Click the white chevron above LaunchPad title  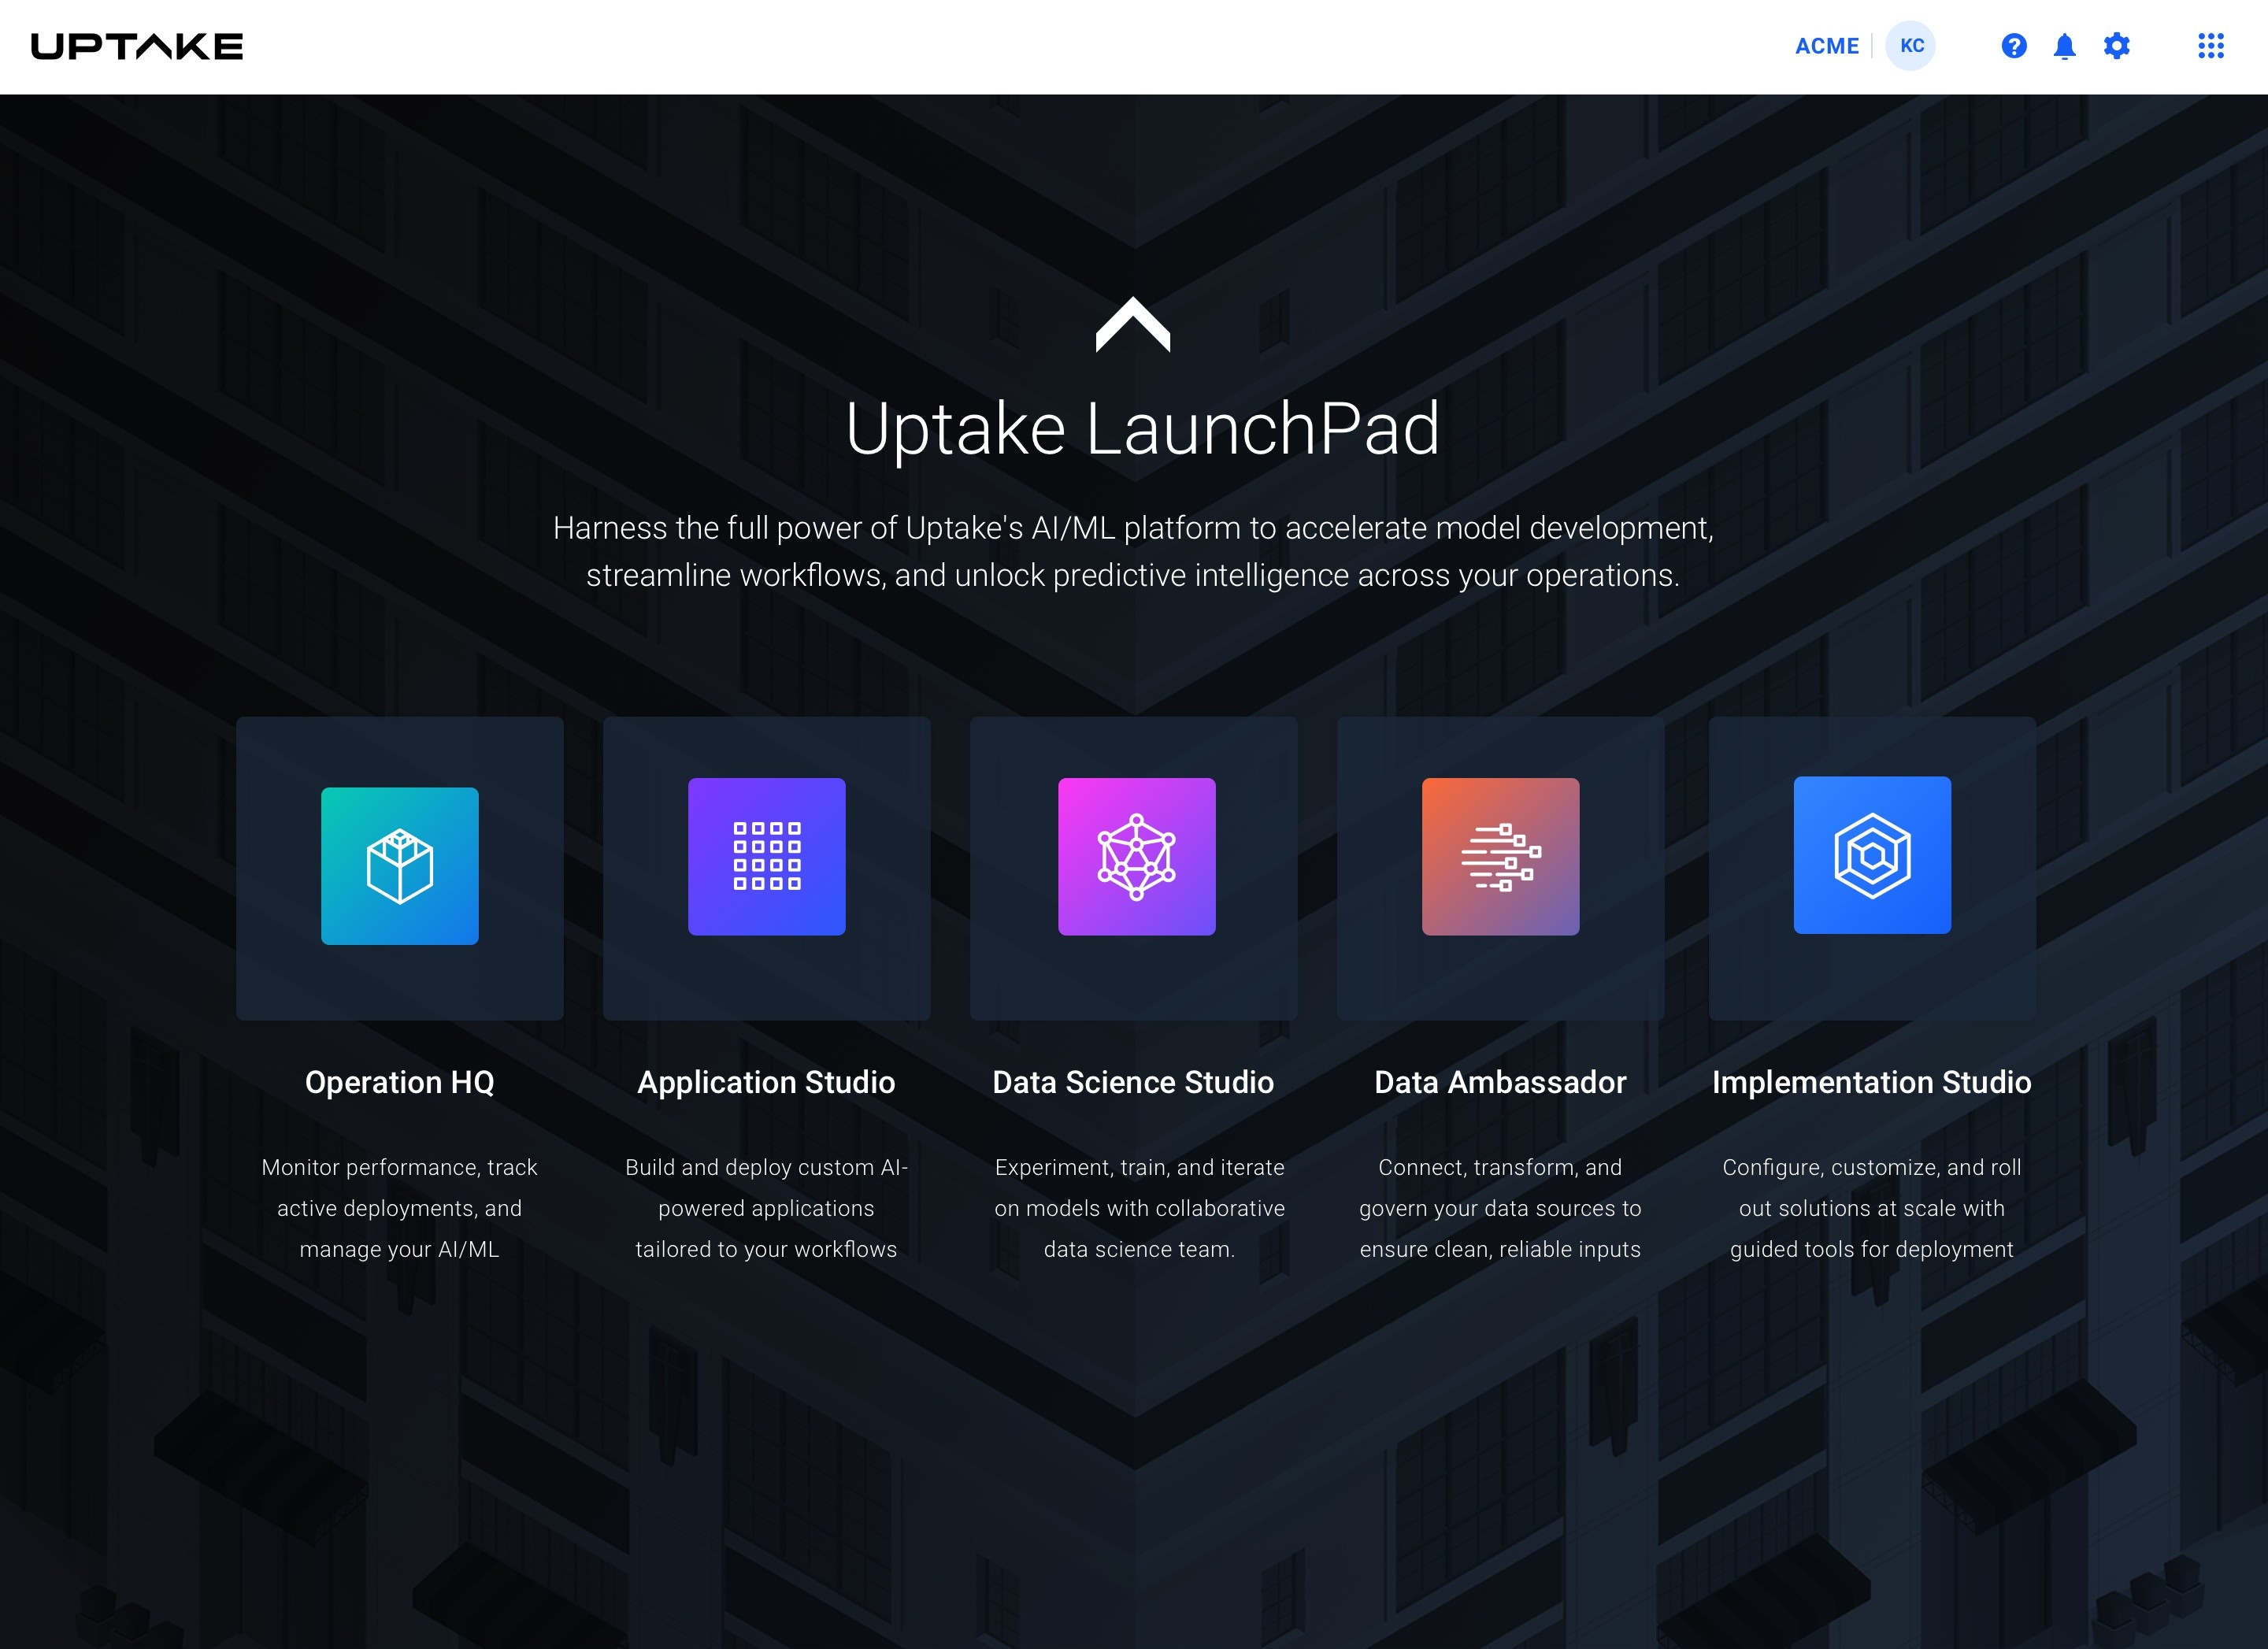(1133, 325)
